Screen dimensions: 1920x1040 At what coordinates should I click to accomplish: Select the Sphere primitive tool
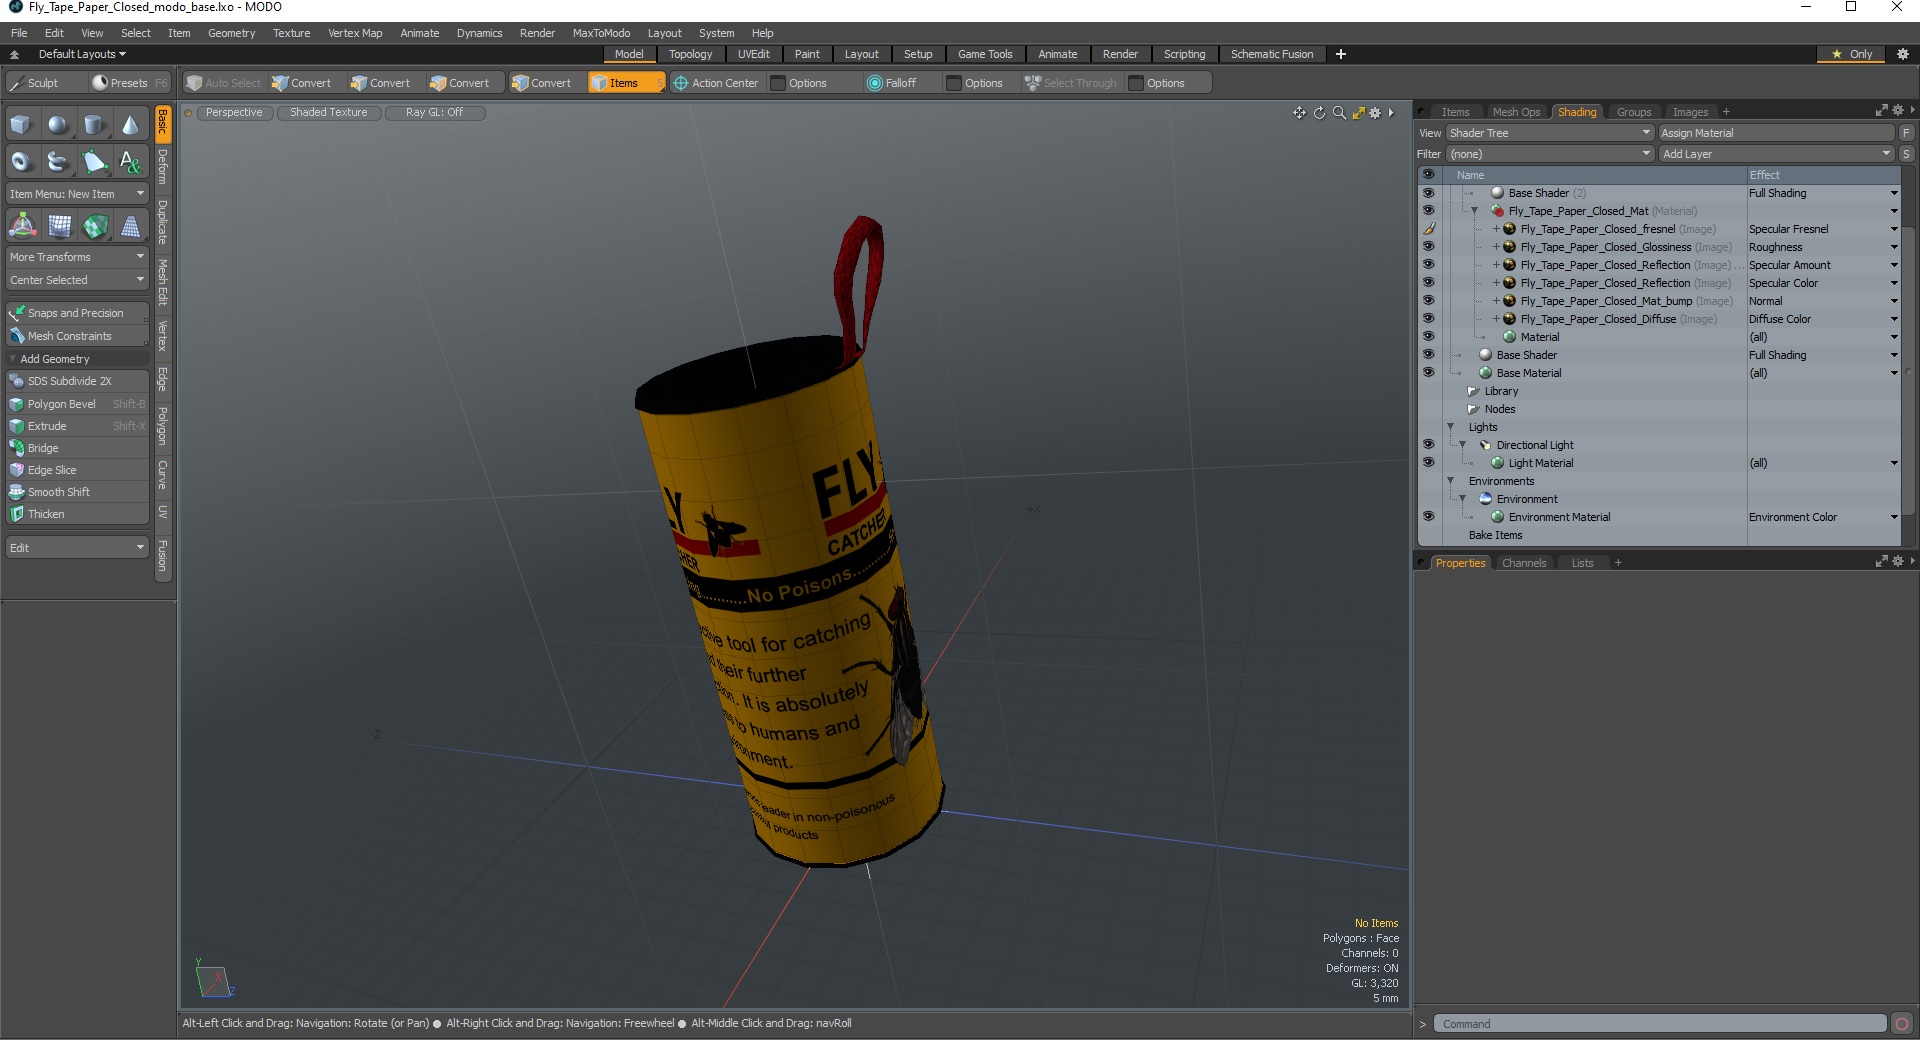(58, 125)
